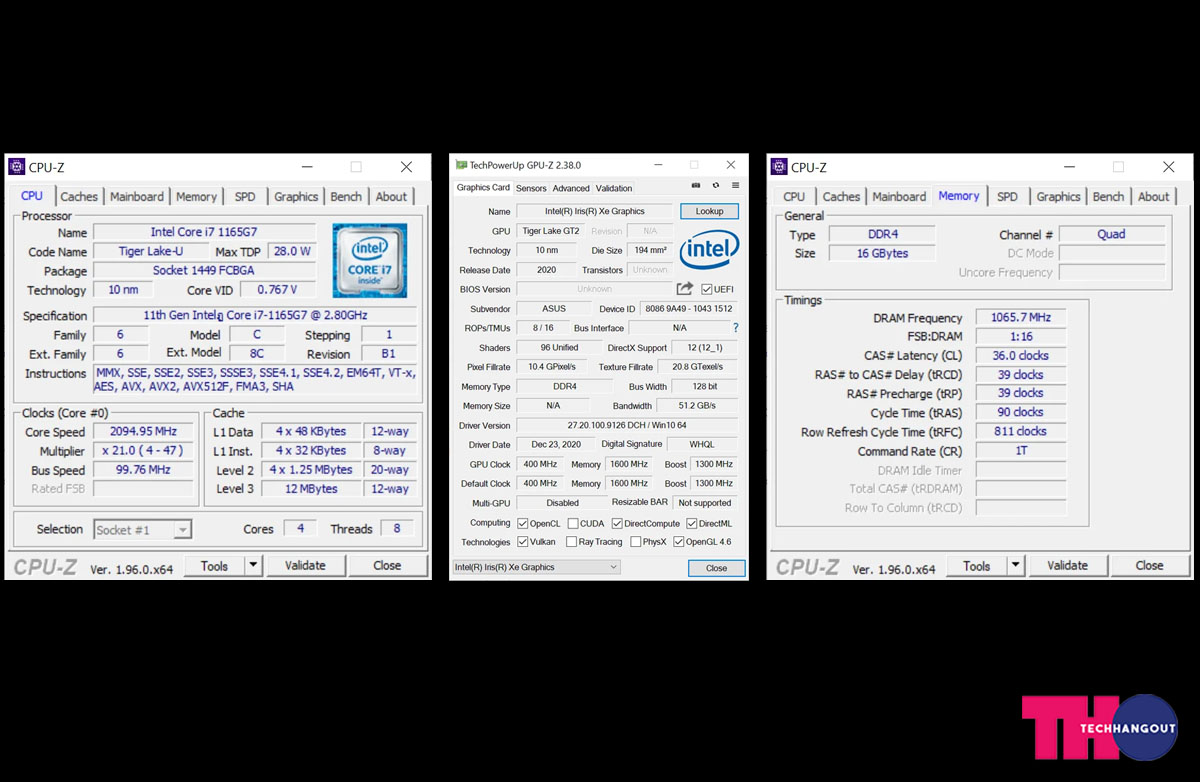Toggle the OpenCL checkbox
This screenshot has width=1200, height=782.
(x=523, y=523)
